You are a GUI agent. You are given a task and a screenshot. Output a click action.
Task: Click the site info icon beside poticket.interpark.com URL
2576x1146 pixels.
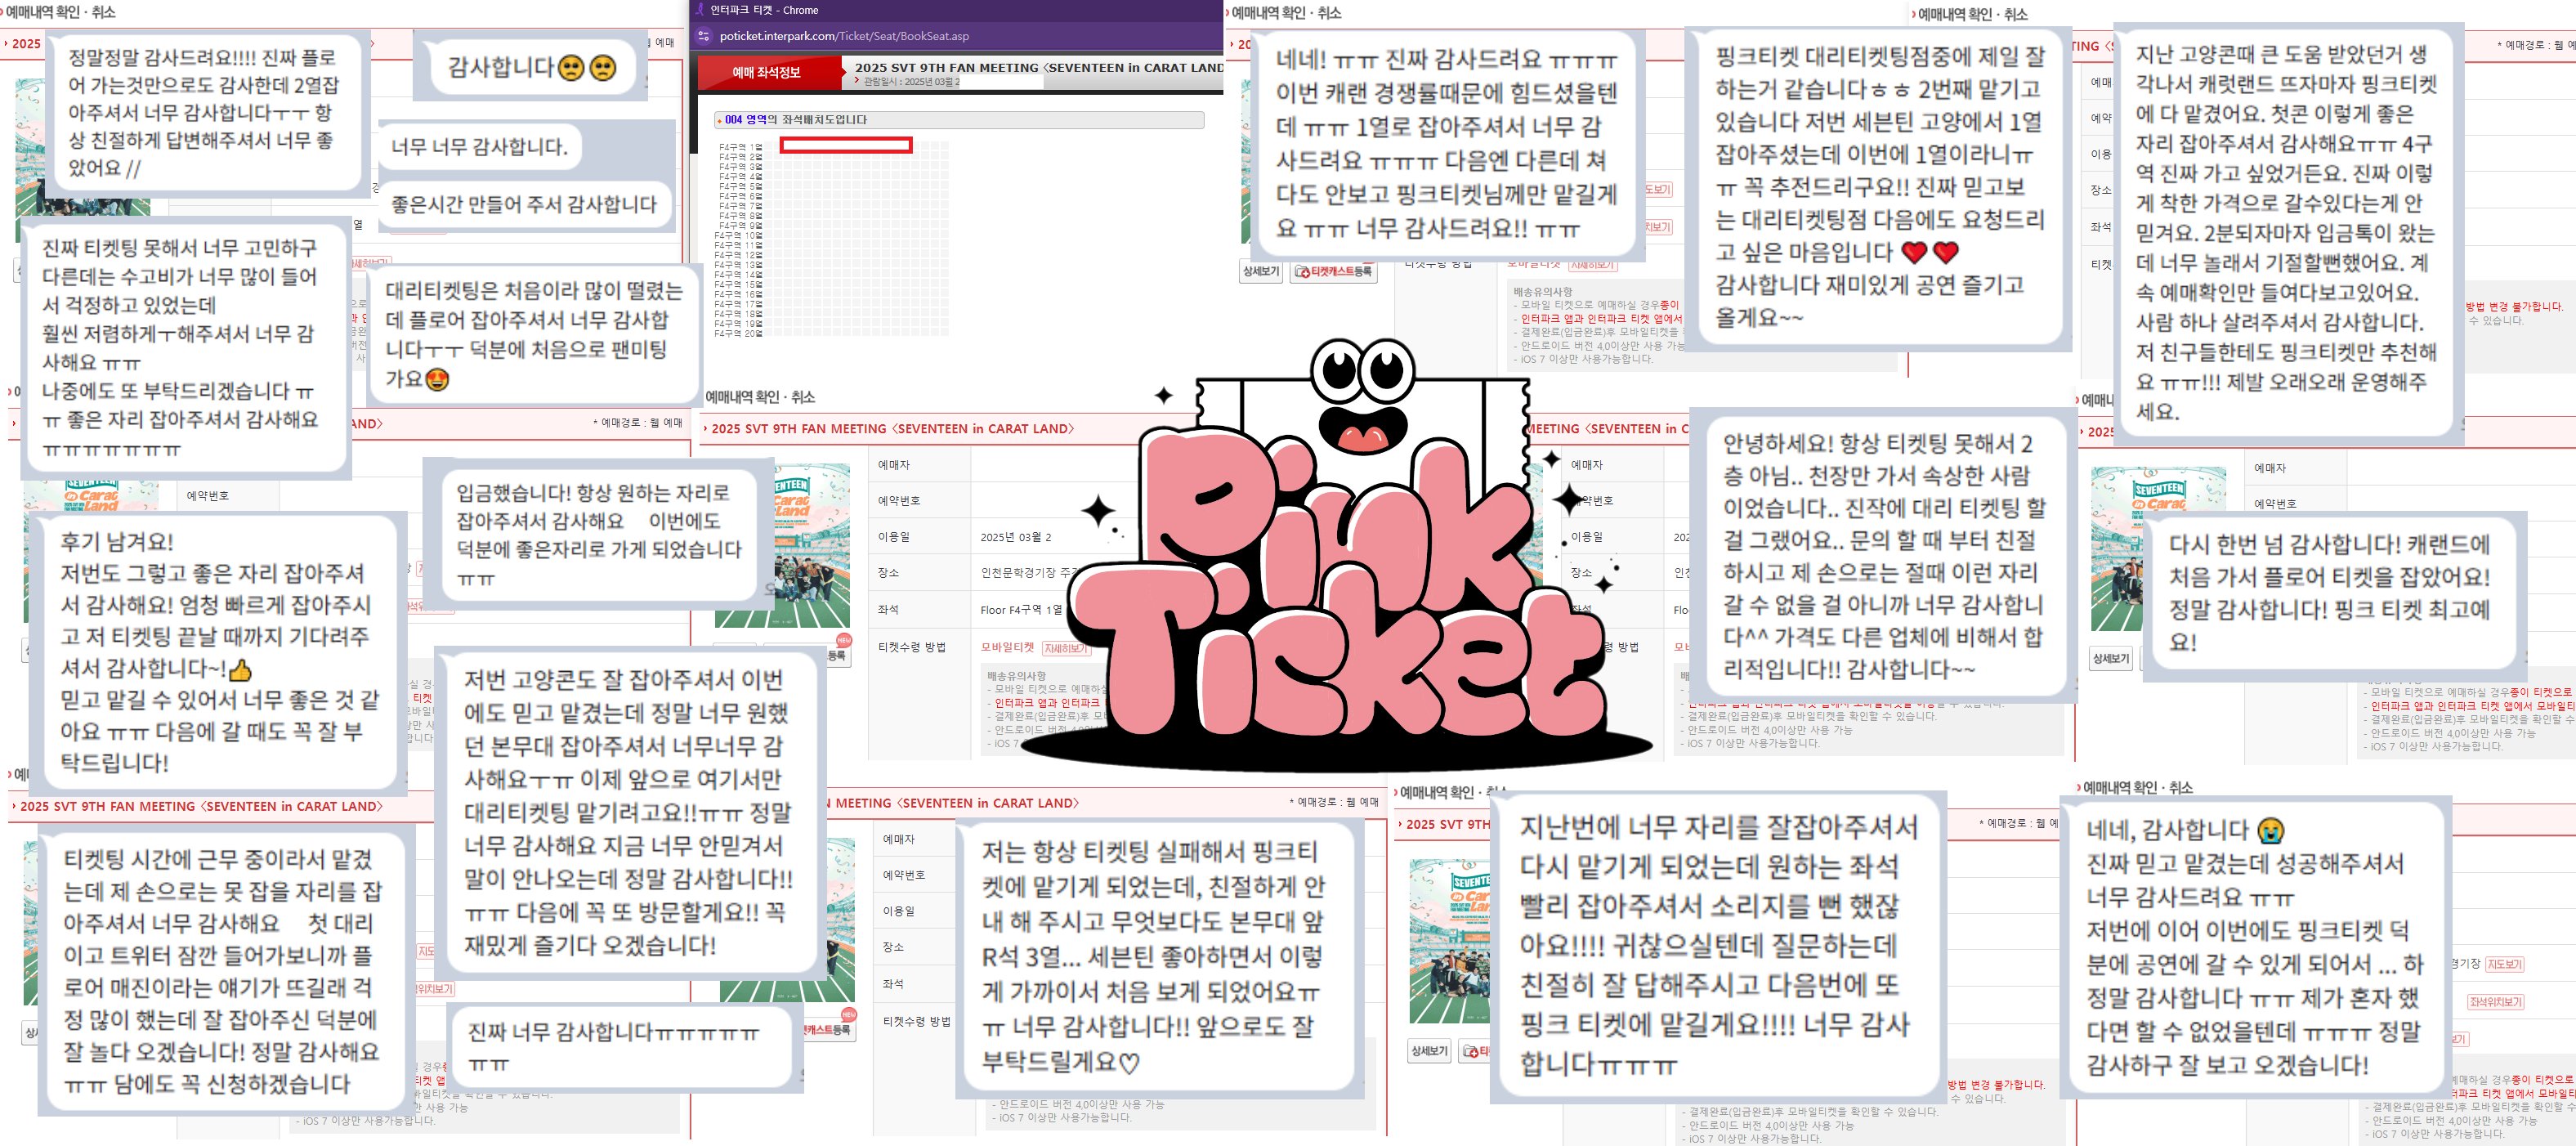(703, 36)
